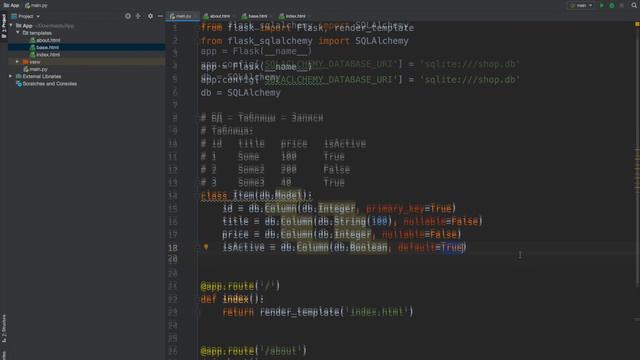This screenshot has height=360, width=640.
Task: Click the "@app.route('/about')" decorator
Action: tap(253, 351)
